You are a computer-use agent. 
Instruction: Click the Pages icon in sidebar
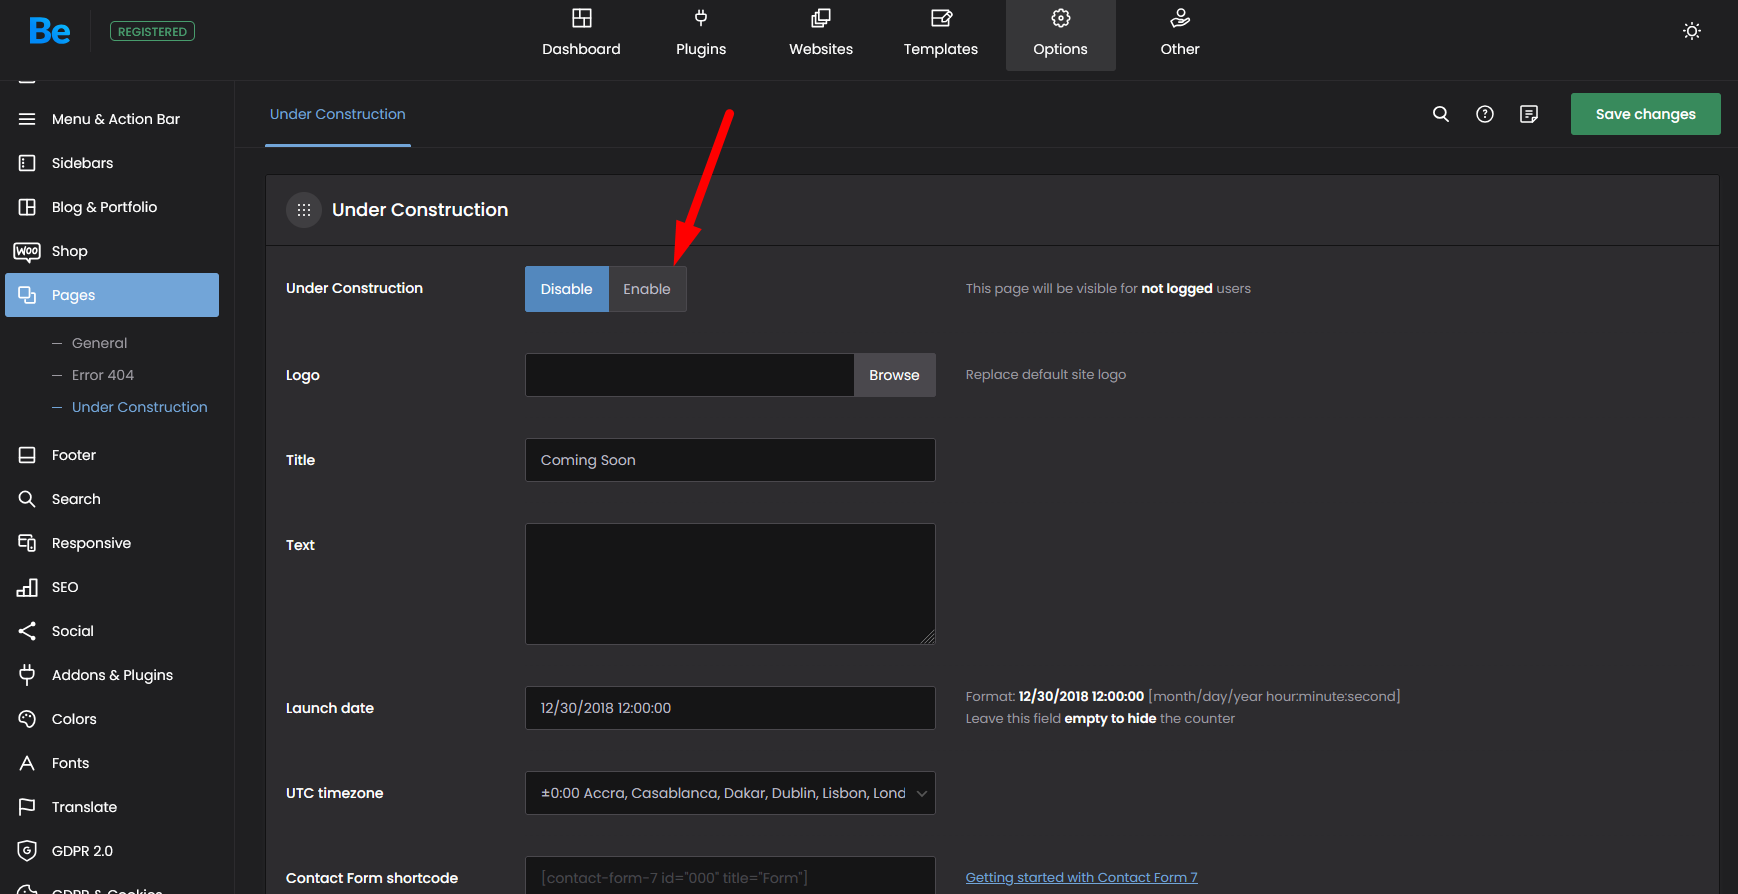pyautogui.click(x=27, y=295)
